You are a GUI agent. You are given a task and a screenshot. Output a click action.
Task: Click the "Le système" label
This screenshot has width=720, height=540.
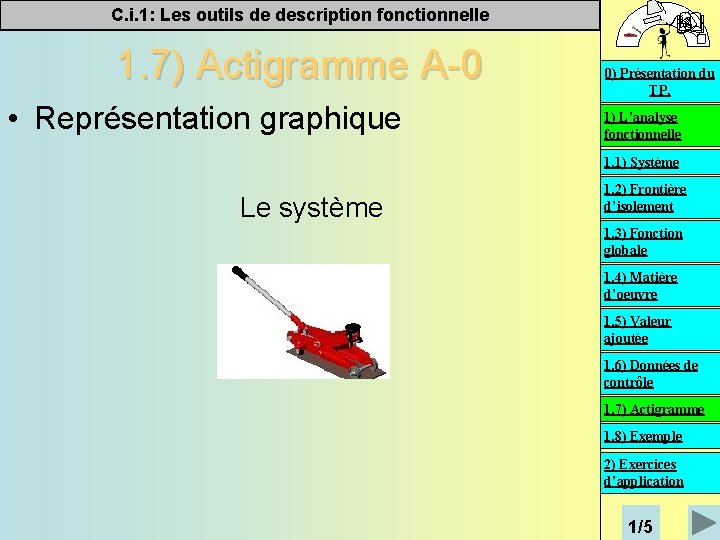[x=311, y=208]
